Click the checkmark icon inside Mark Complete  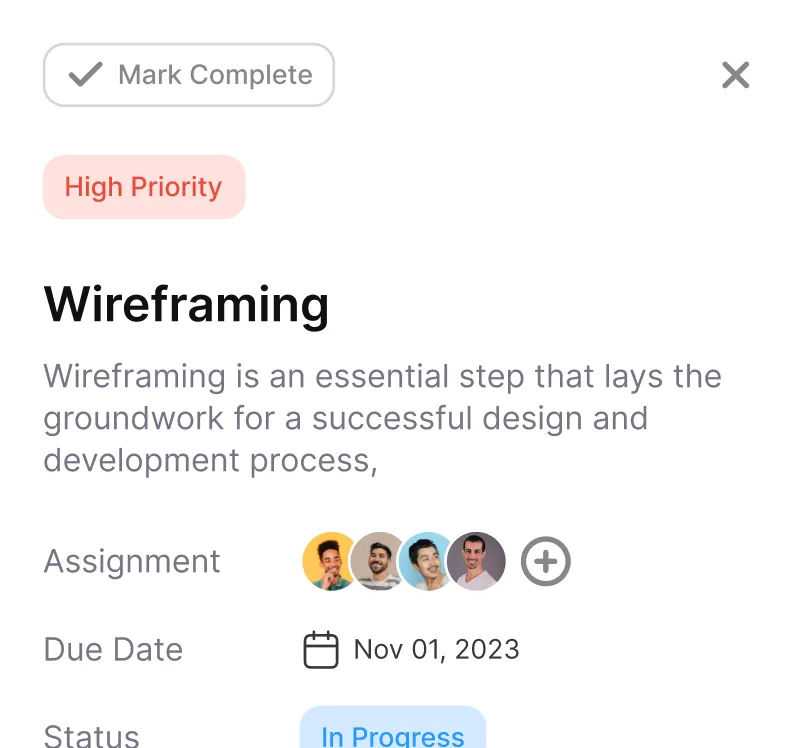coord(84,74)
